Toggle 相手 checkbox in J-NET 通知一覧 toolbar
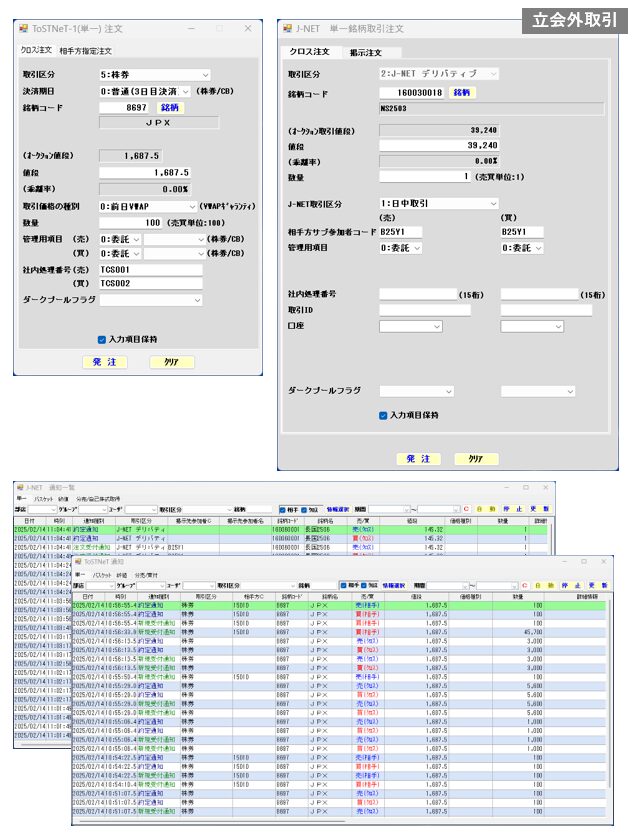Viewport: 639px width, 833px height. click(283, 509)
